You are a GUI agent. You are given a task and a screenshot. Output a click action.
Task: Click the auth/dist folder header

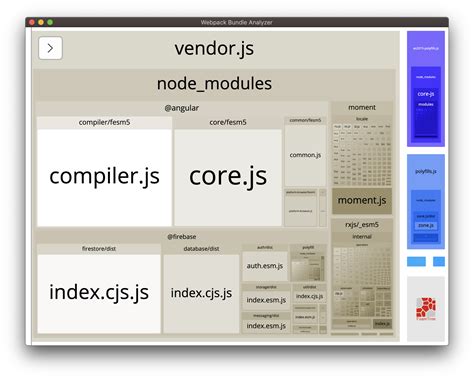tap(265, 247)
